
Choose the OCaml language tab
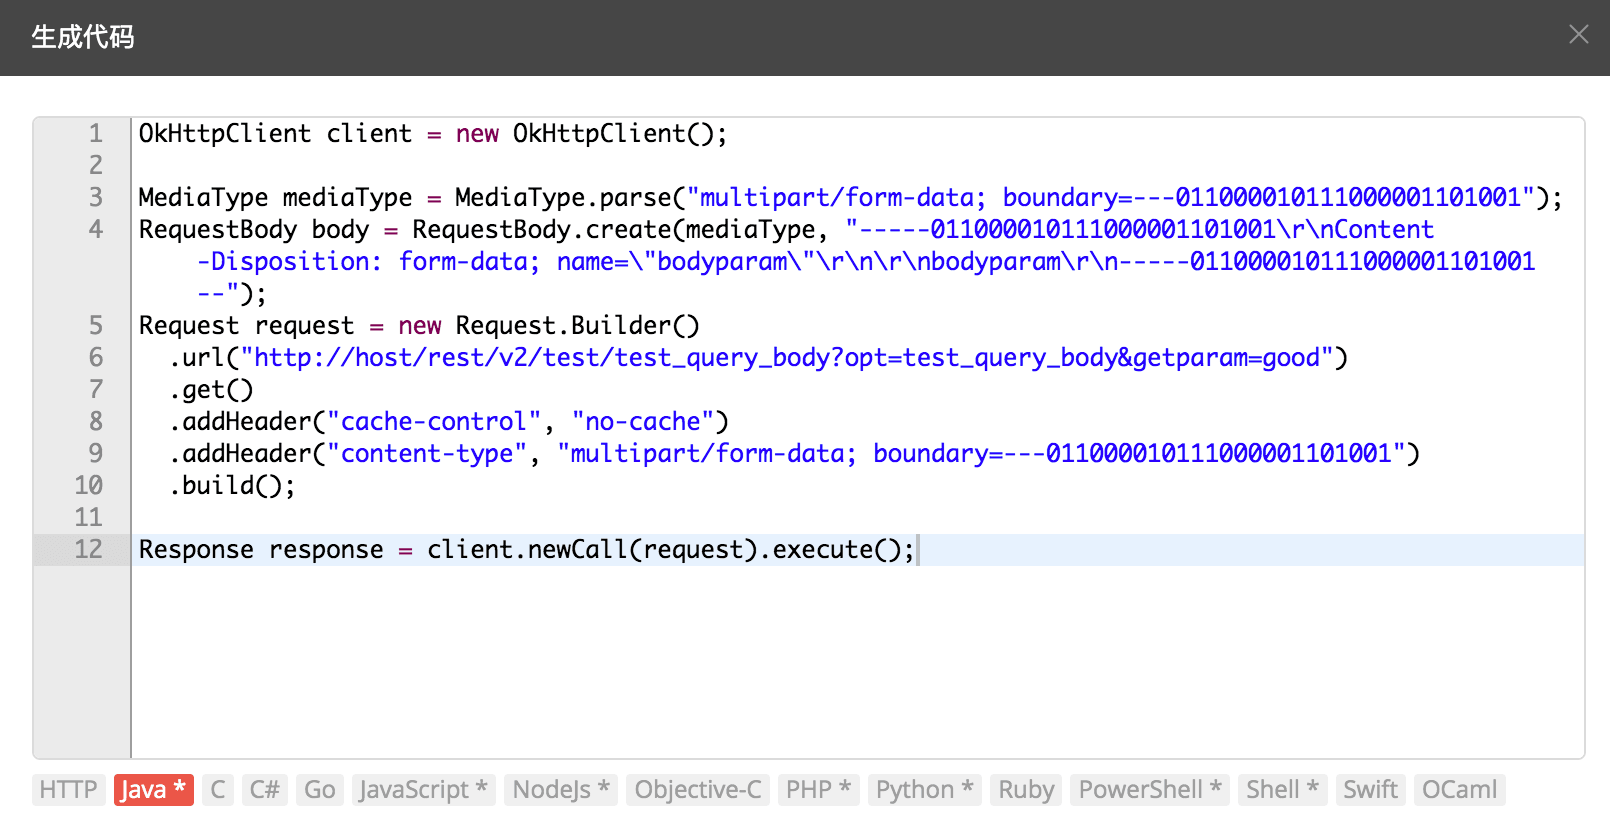[x=1459, y=790]
